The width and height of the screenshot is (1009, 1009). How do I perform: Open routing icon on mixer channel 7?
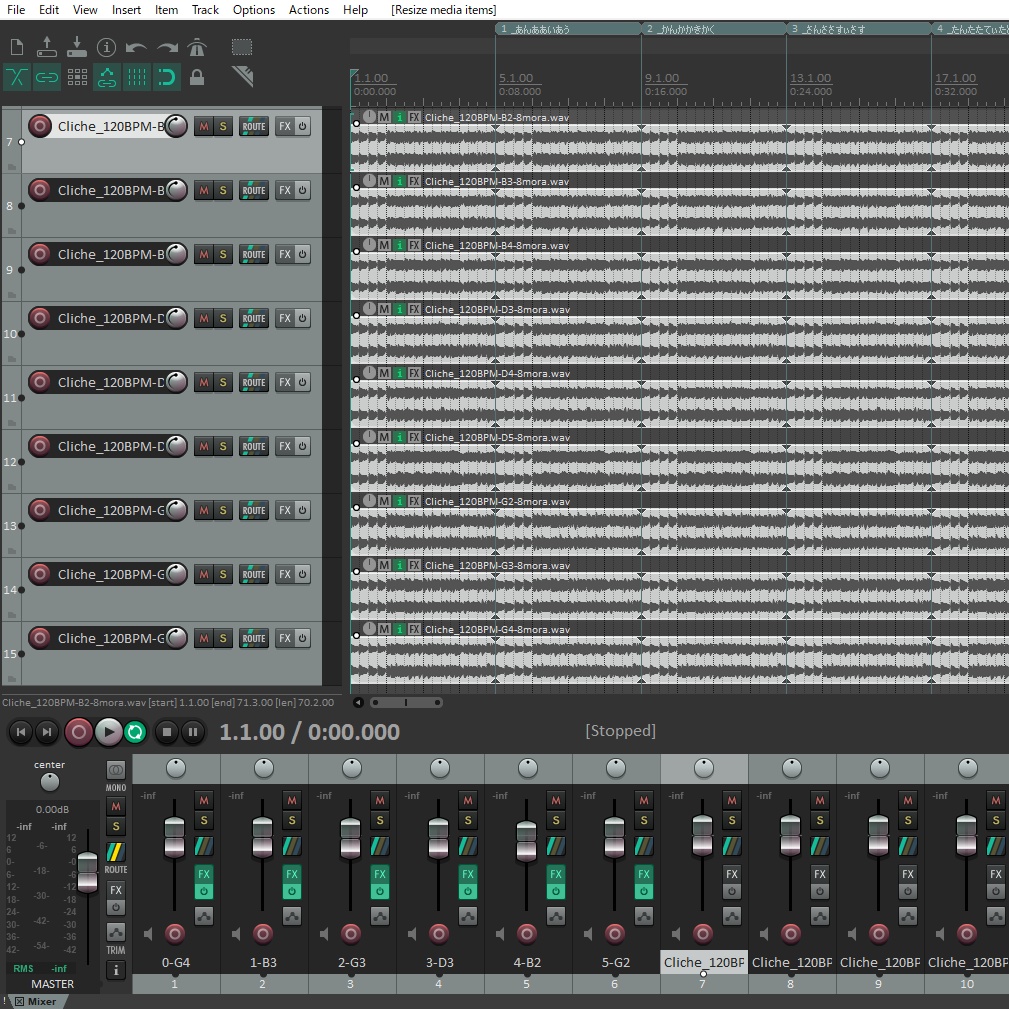732,846
